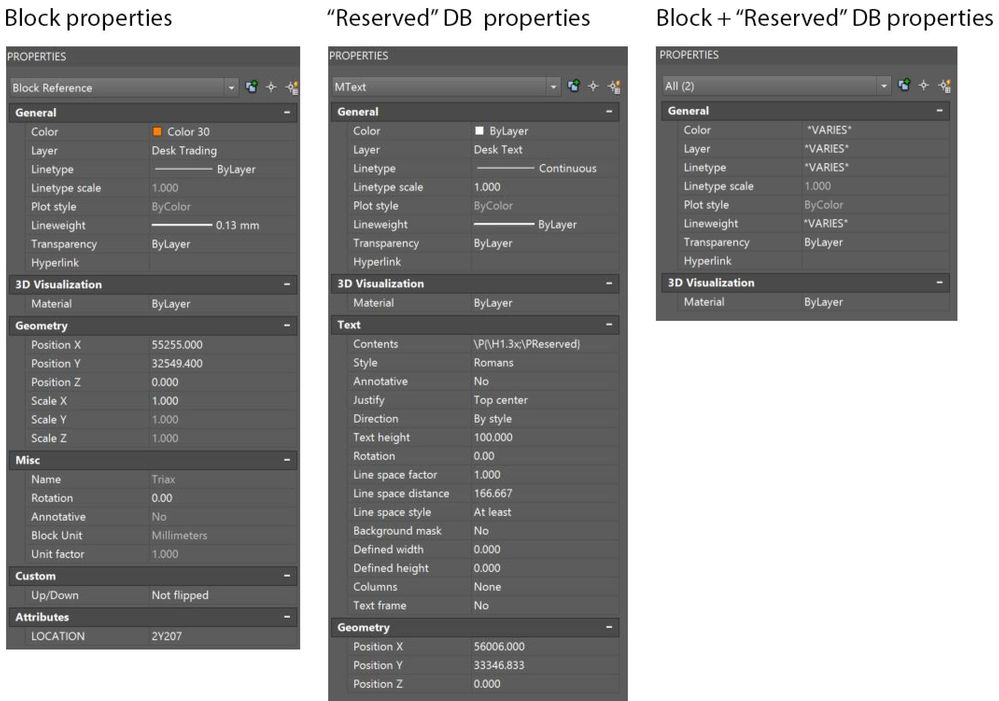
Task: Toggle PICKADD icon in All (2) panel
Action: click(904, 86)
